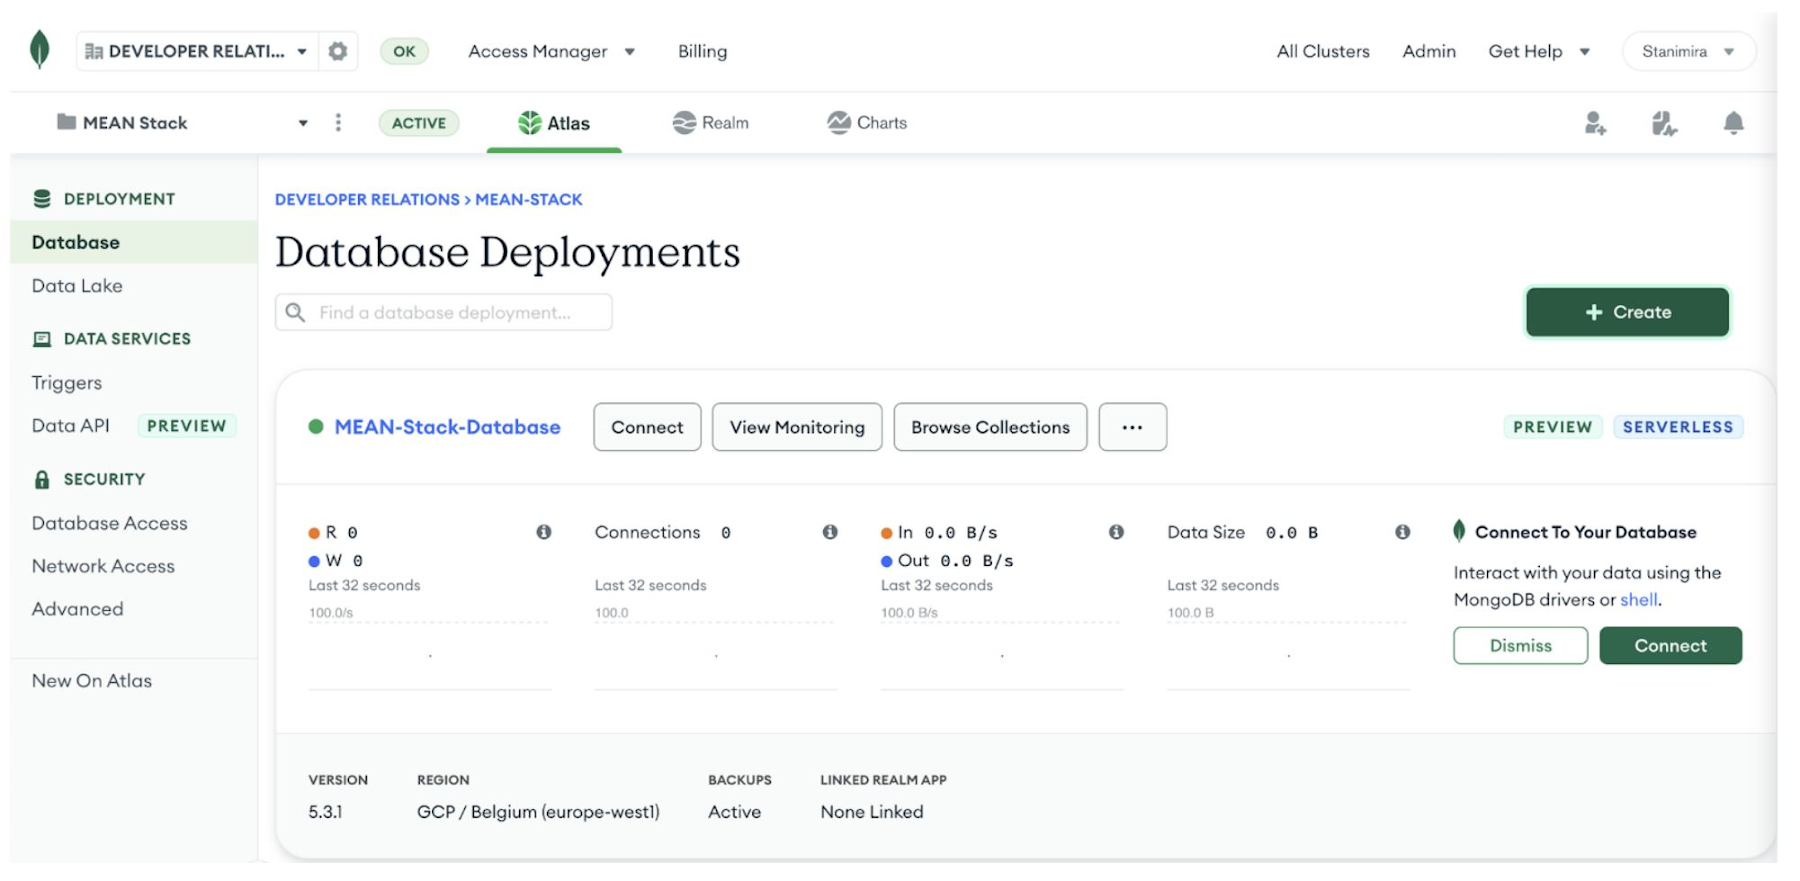Switch to the Realm tab

coord(711,123)
